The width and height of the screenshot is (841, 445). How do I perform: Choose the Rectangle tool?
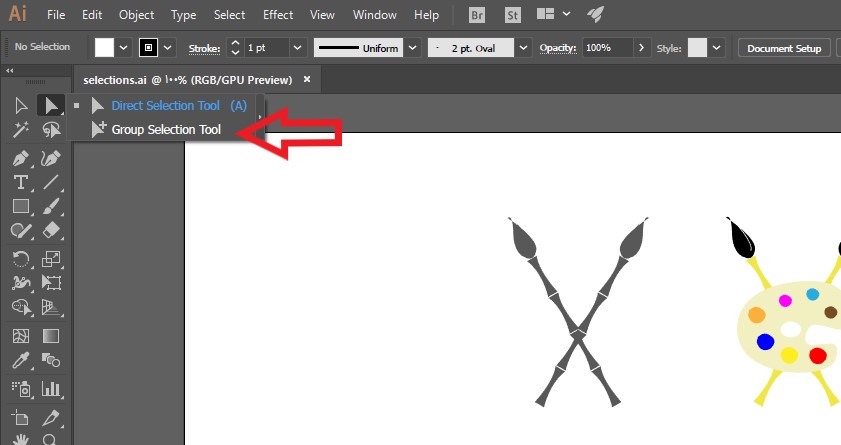click(20, 207)
